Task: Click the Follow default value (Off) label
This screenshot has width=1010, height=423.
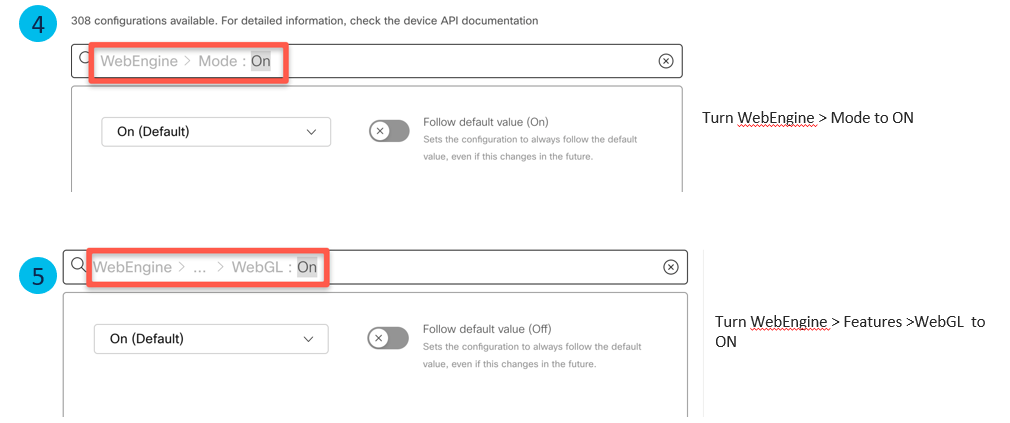Action: coord(487,329)
